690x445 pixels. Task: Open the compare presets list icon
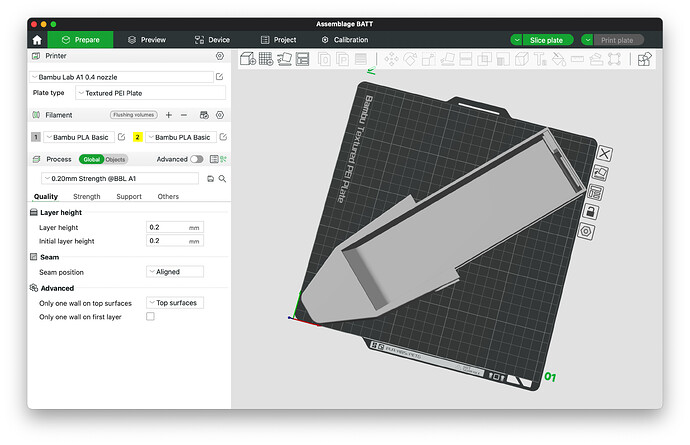pyautogui.click(x=214, y=159)
